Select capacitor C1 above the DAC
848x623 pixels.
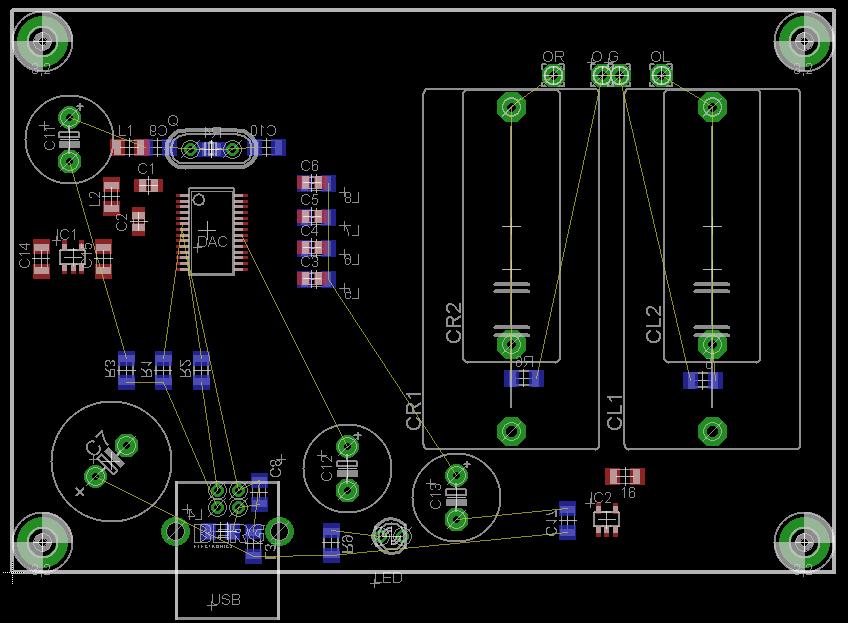tap(148, 185)
